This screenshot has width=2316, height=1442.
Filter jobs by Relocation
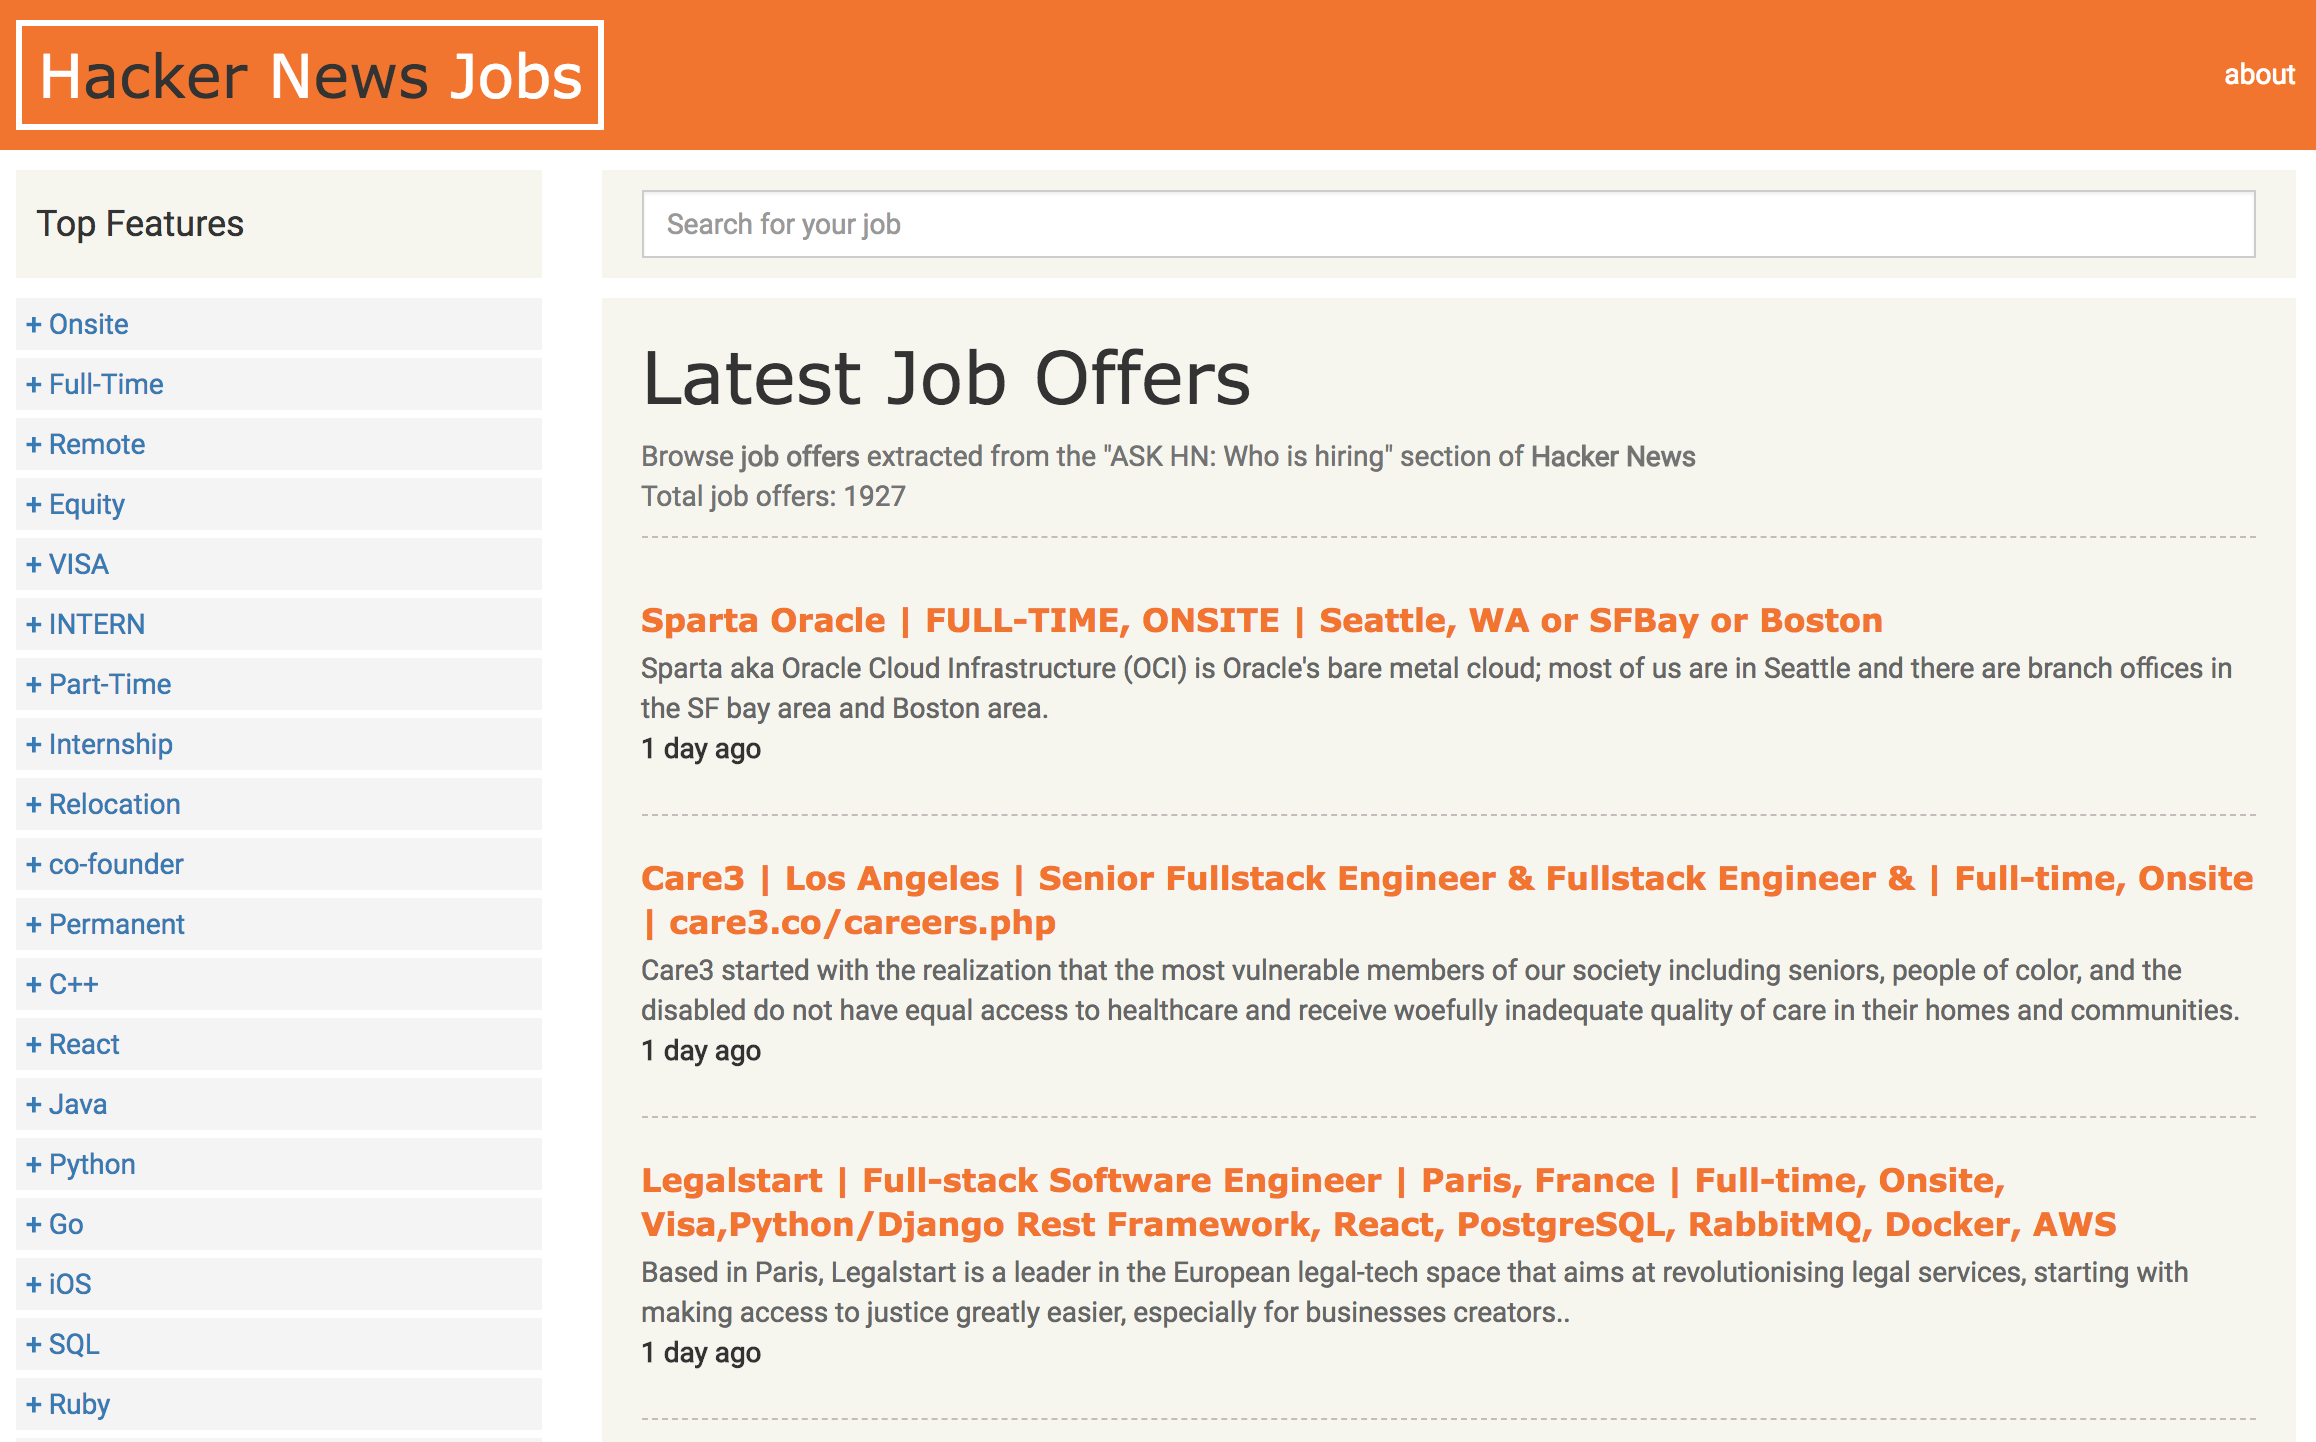point(279,804)
